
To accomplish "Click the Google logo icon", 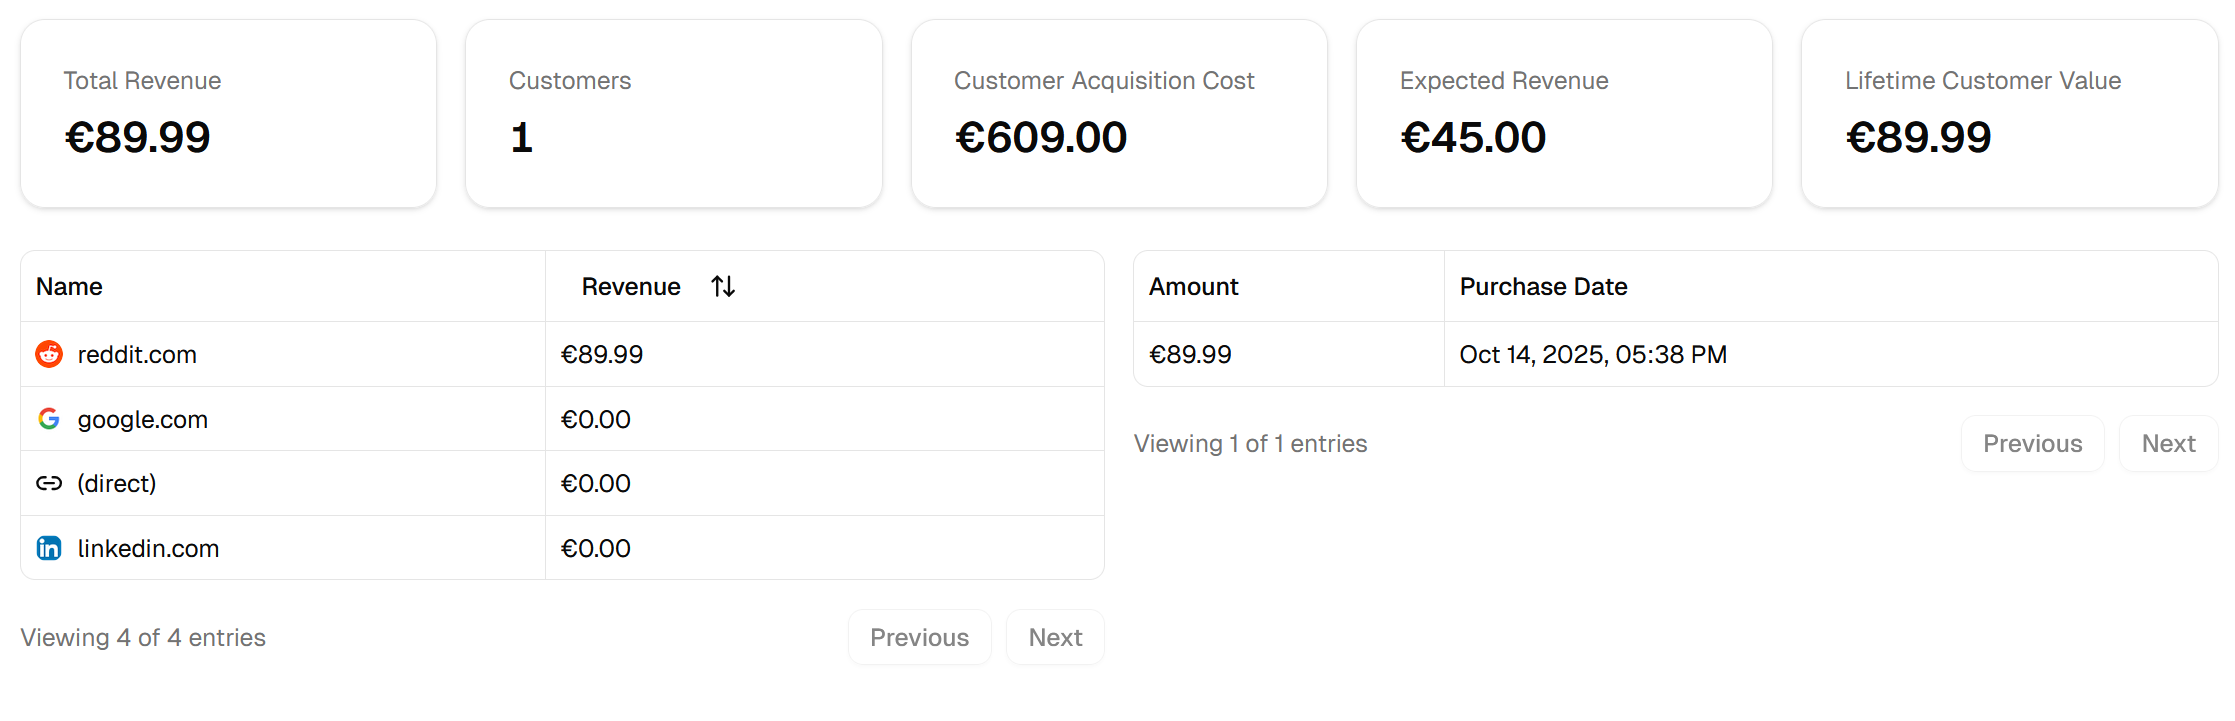I will point(49,419).
